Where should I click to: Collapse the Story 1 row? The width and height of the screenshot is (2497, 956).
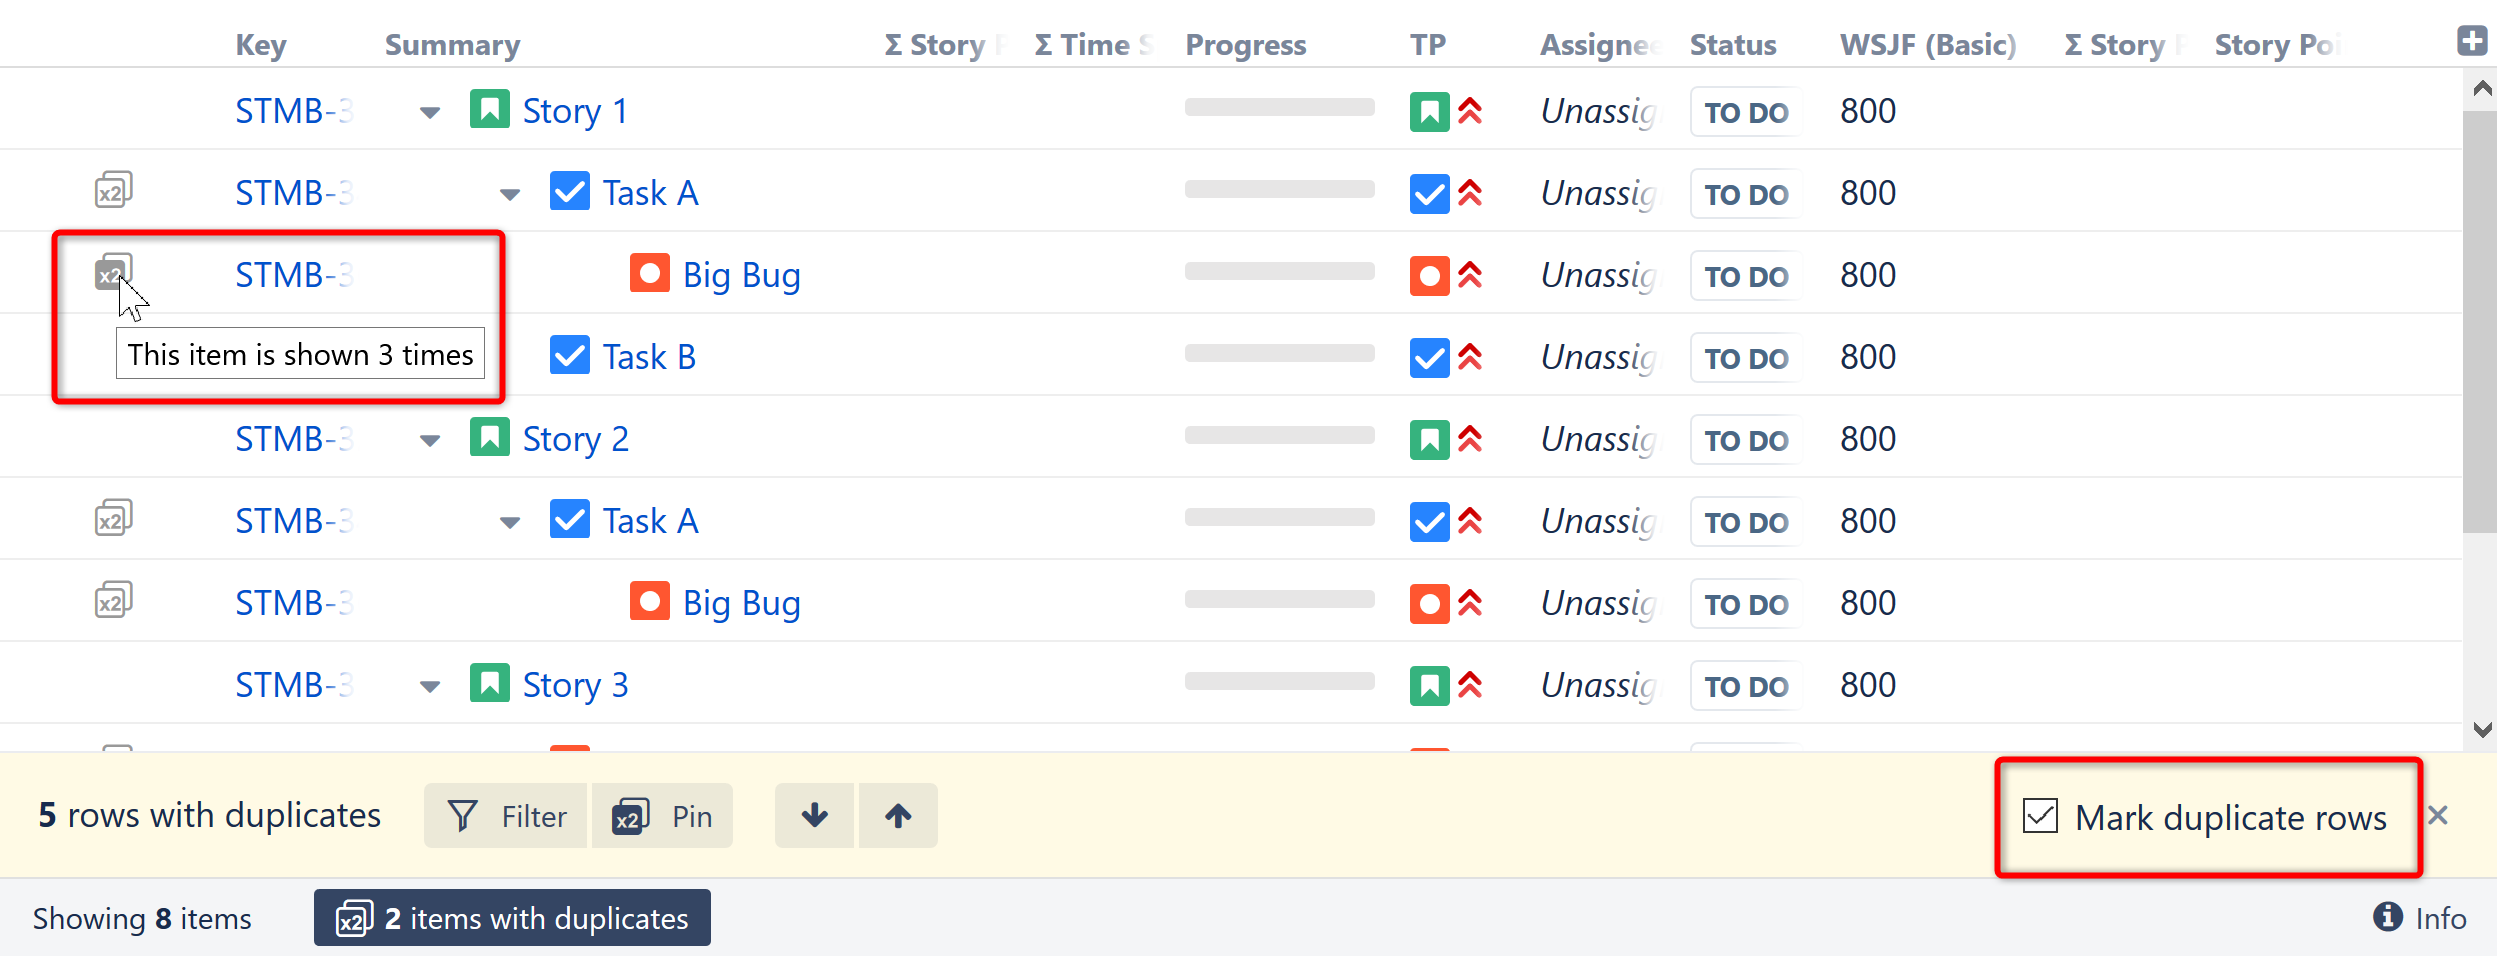430,112
